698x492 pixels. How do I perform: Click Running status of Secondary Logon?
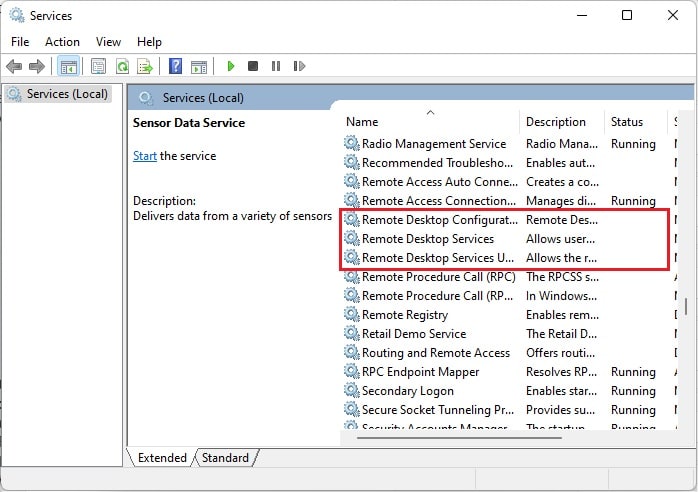tap(633, 390)
